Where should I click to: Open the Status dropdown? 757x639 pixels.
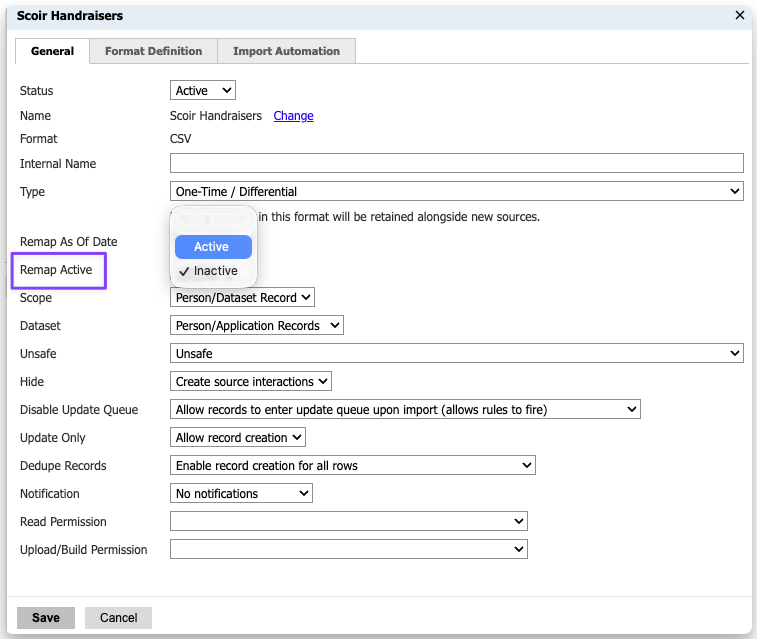[203, 91]
